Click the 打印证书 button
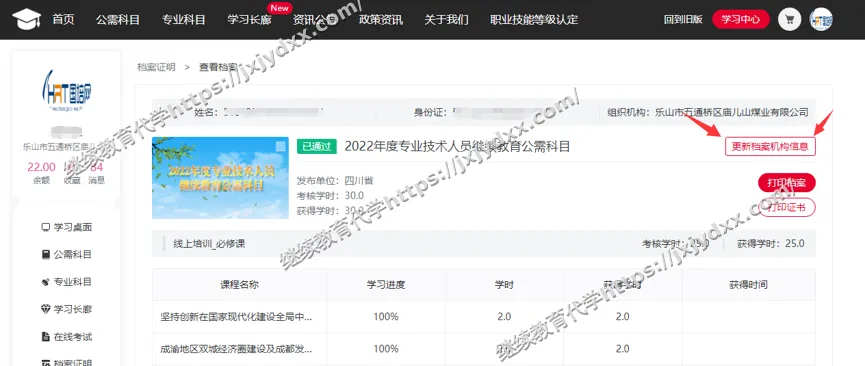 tap(787, 207)
